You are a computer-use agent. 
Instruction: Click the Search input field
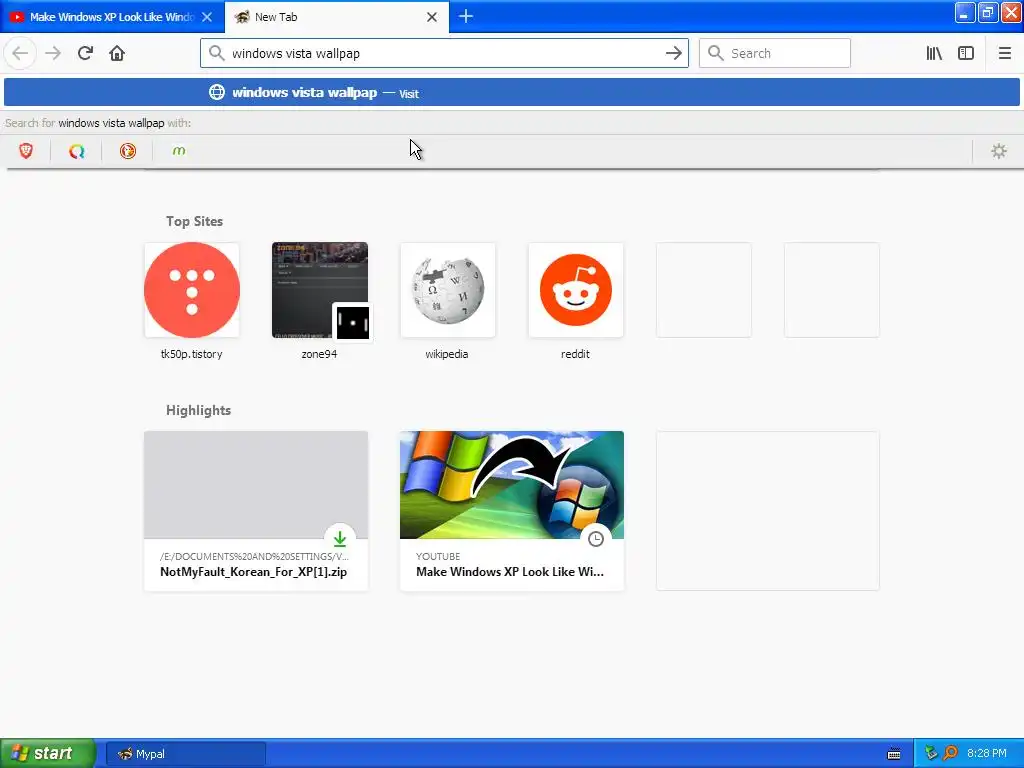click(x=775, y=54)
